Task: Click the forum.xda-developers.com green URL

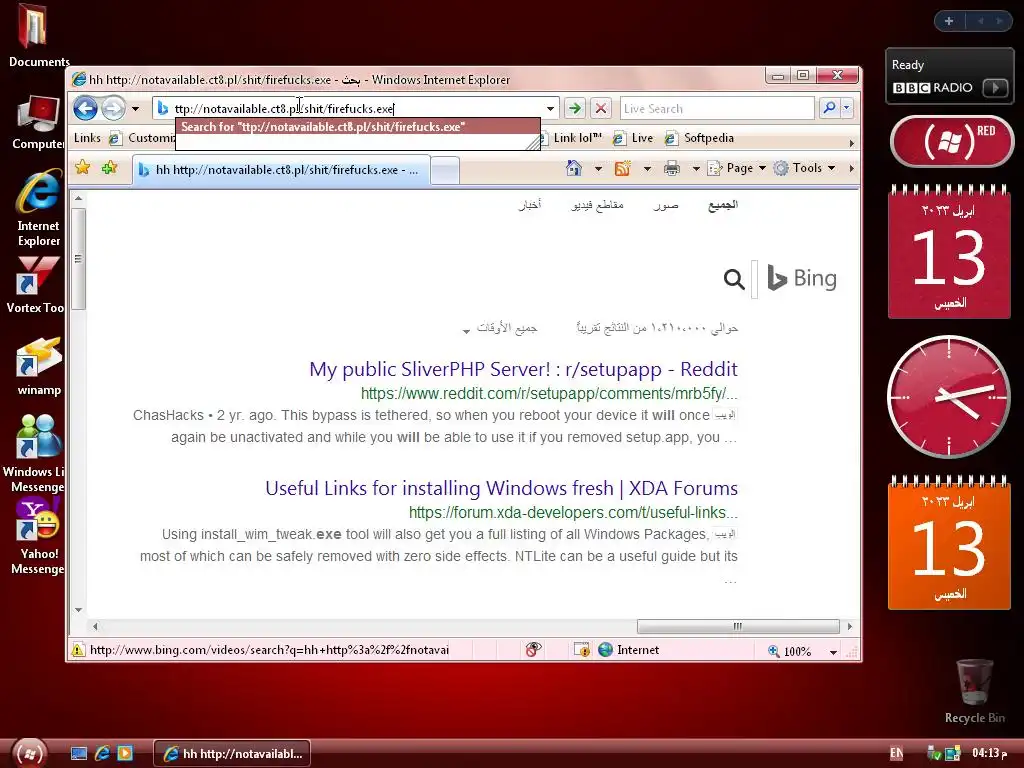Action: pyautogui.click(x=573, y=513)
